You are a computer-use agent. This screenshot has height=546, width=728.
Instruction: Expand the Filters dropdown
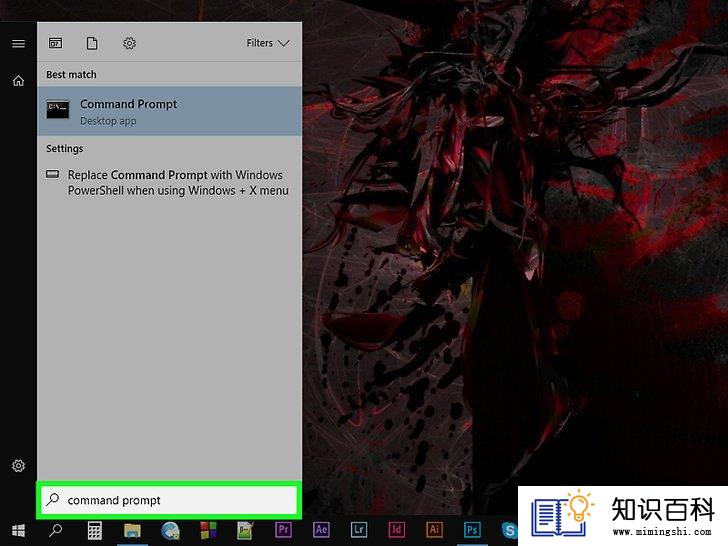tap(268, 43)
